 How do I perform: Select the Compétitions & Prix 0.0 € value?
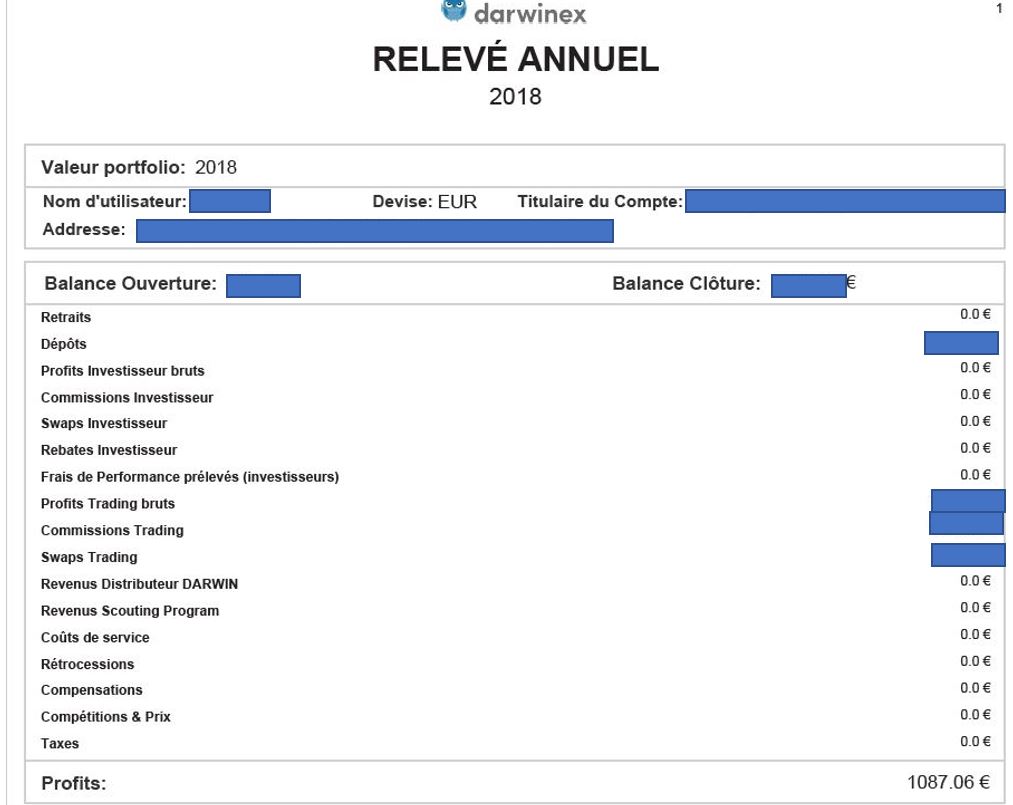975,715
